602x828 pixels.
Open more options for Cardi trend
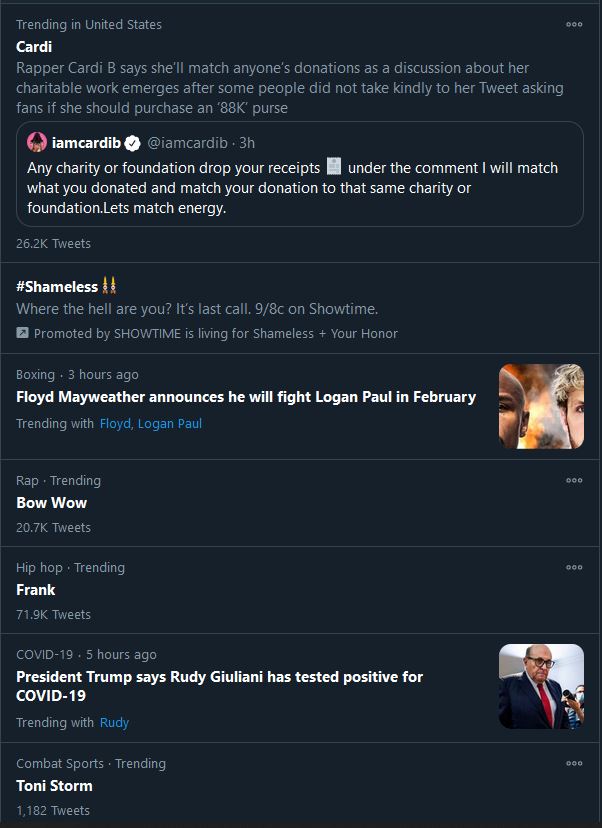pyautogui.click(x=574, y=24)
